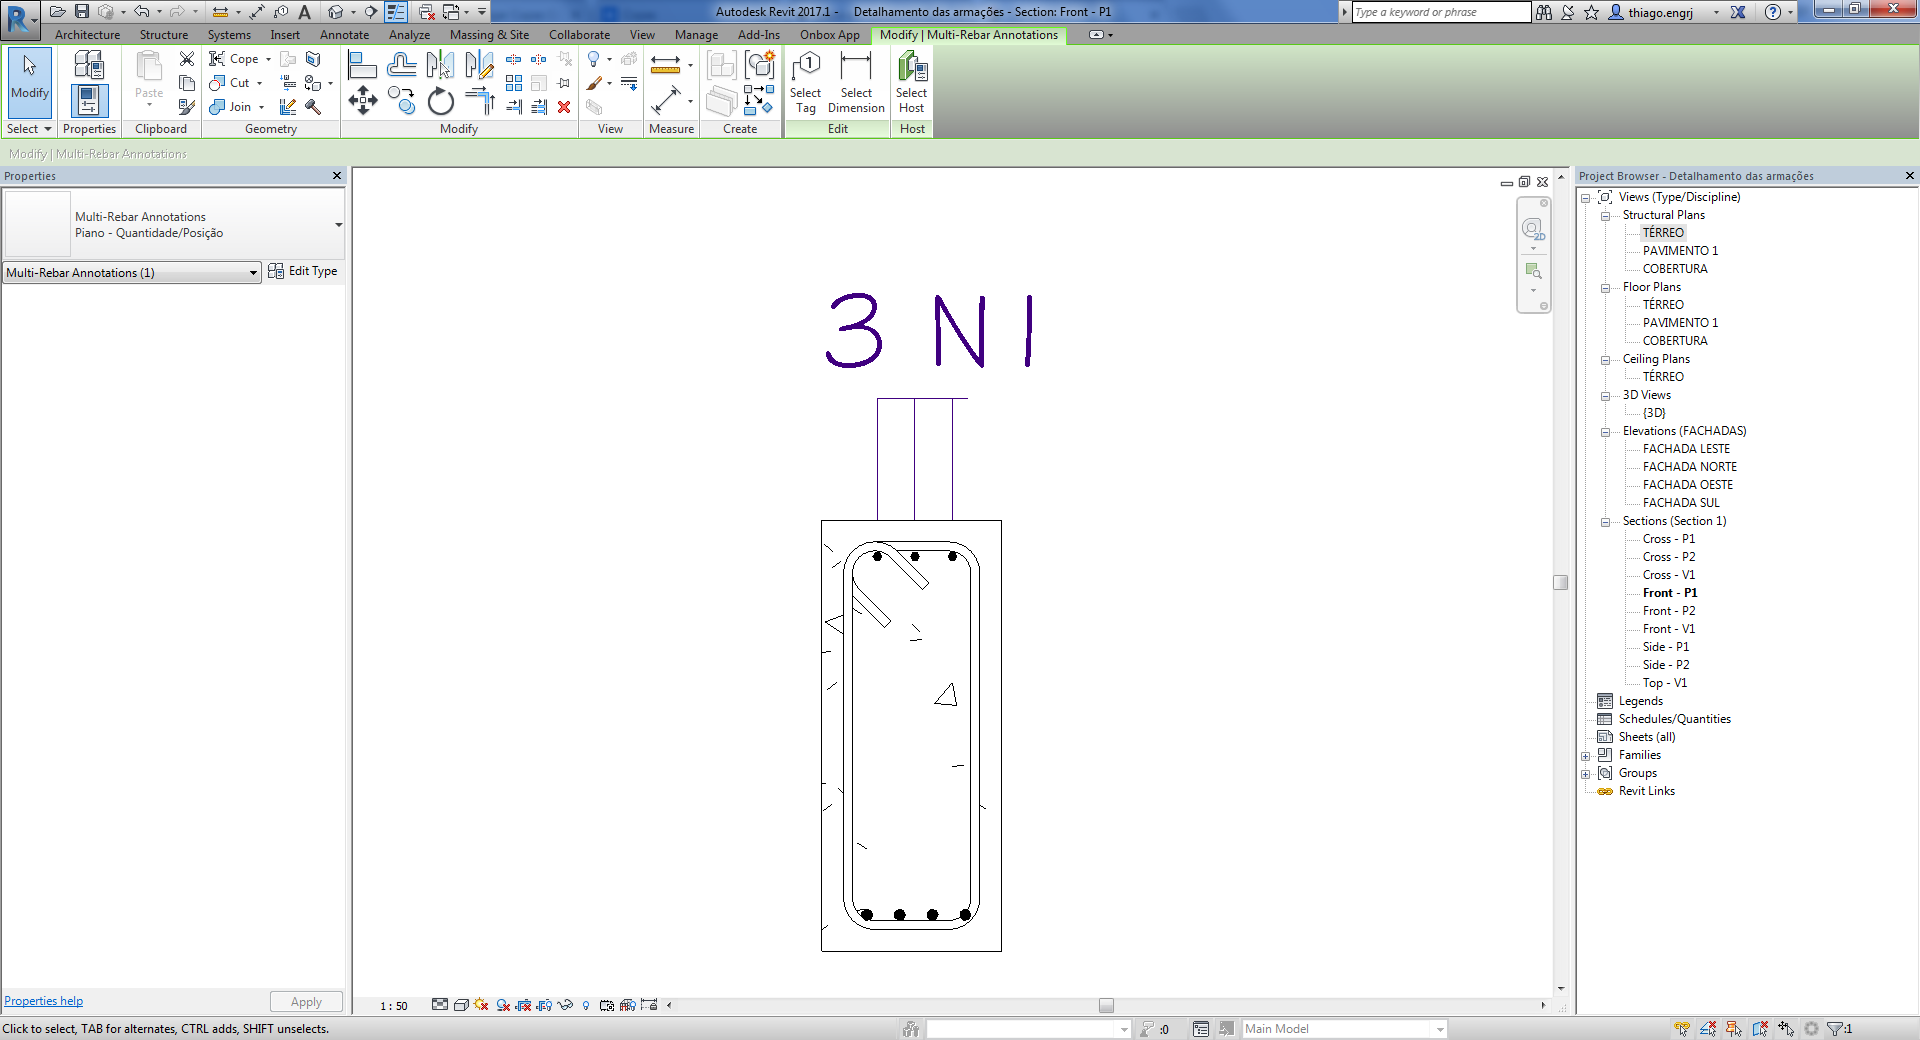This screenshot has width=1920, height=1040.
Task: Select the Move tool in Modify panel
Action: point(364,100)
